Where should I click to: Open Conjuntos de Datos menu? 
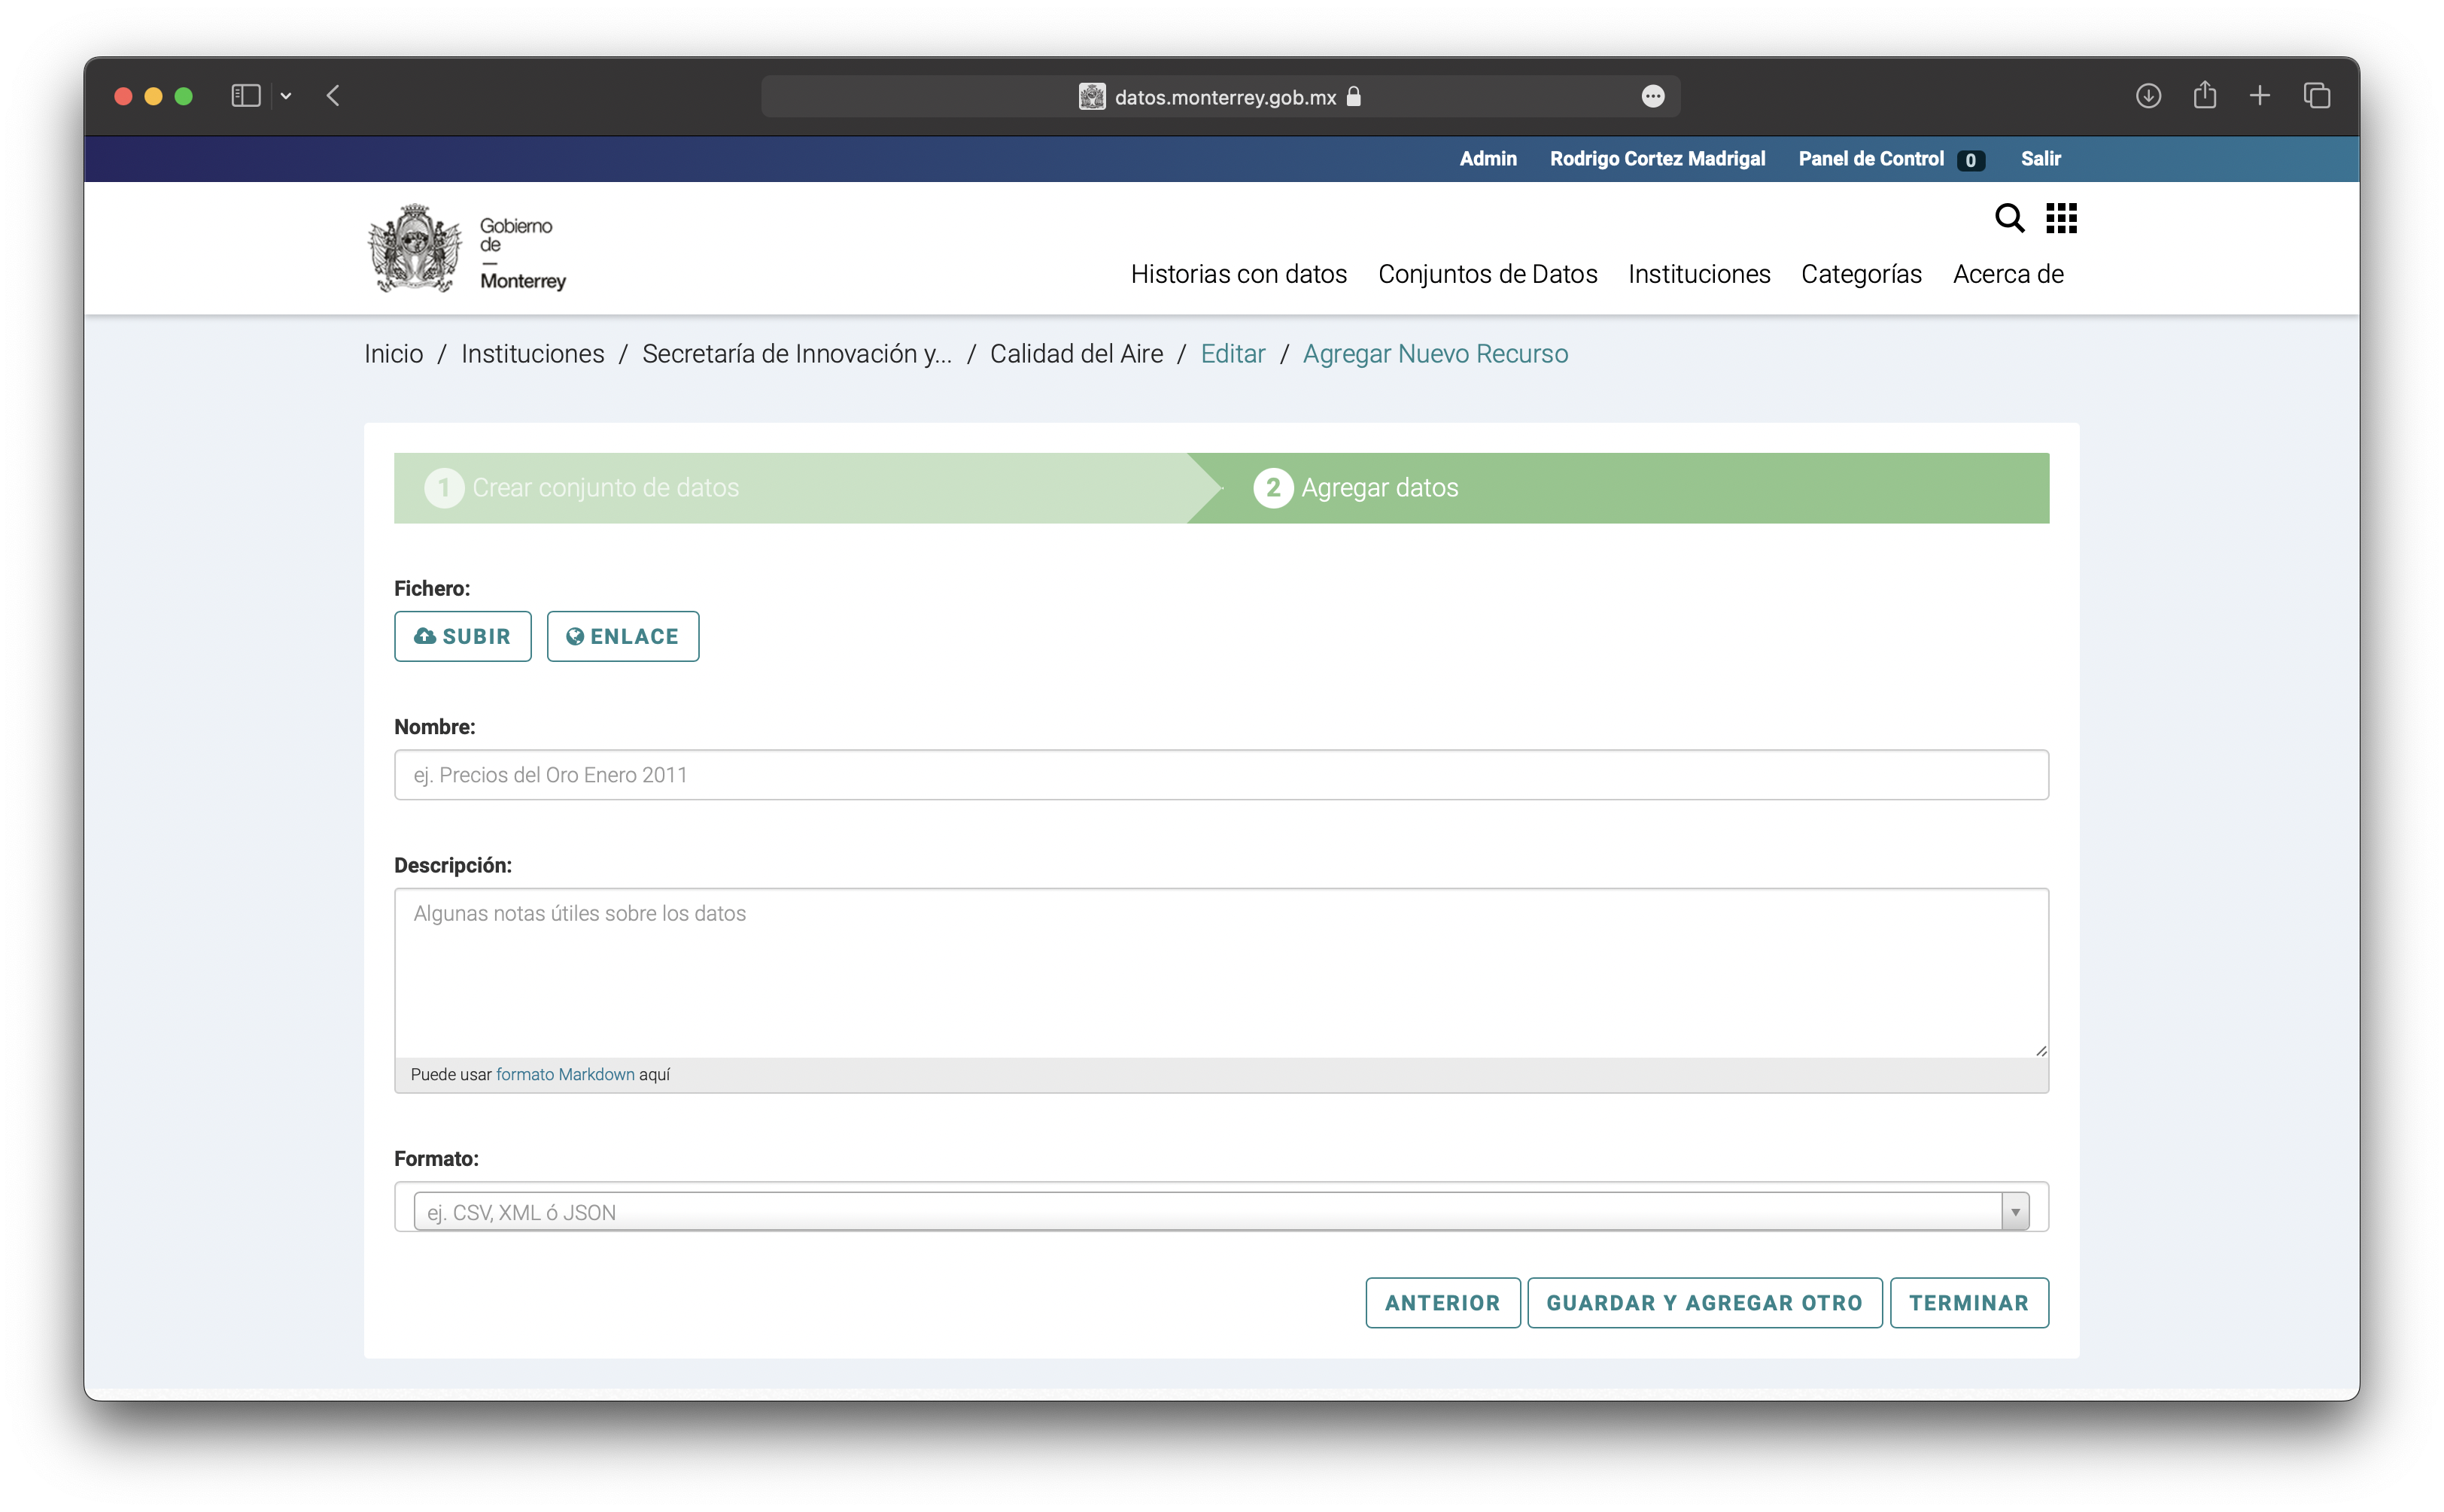(x=1487, y=274)
